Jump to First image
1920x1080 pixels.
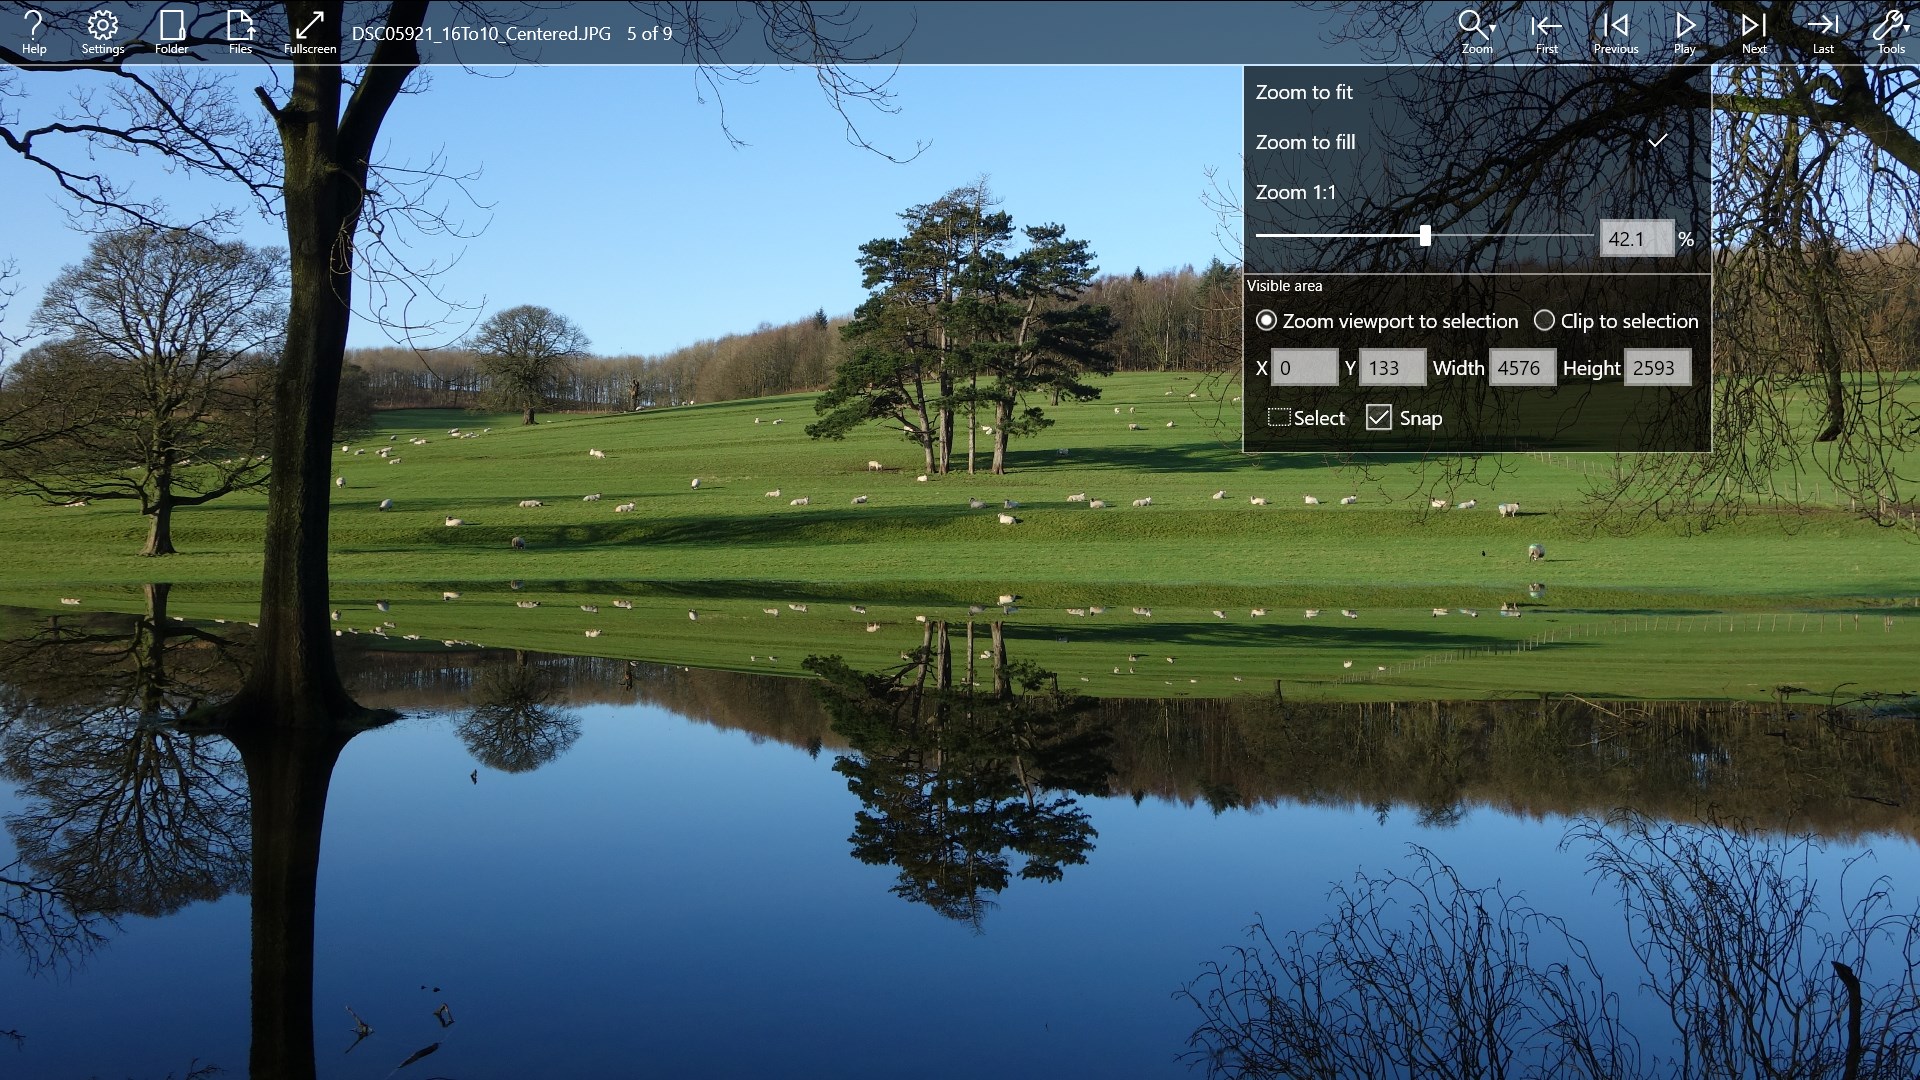pos(1546,32)
